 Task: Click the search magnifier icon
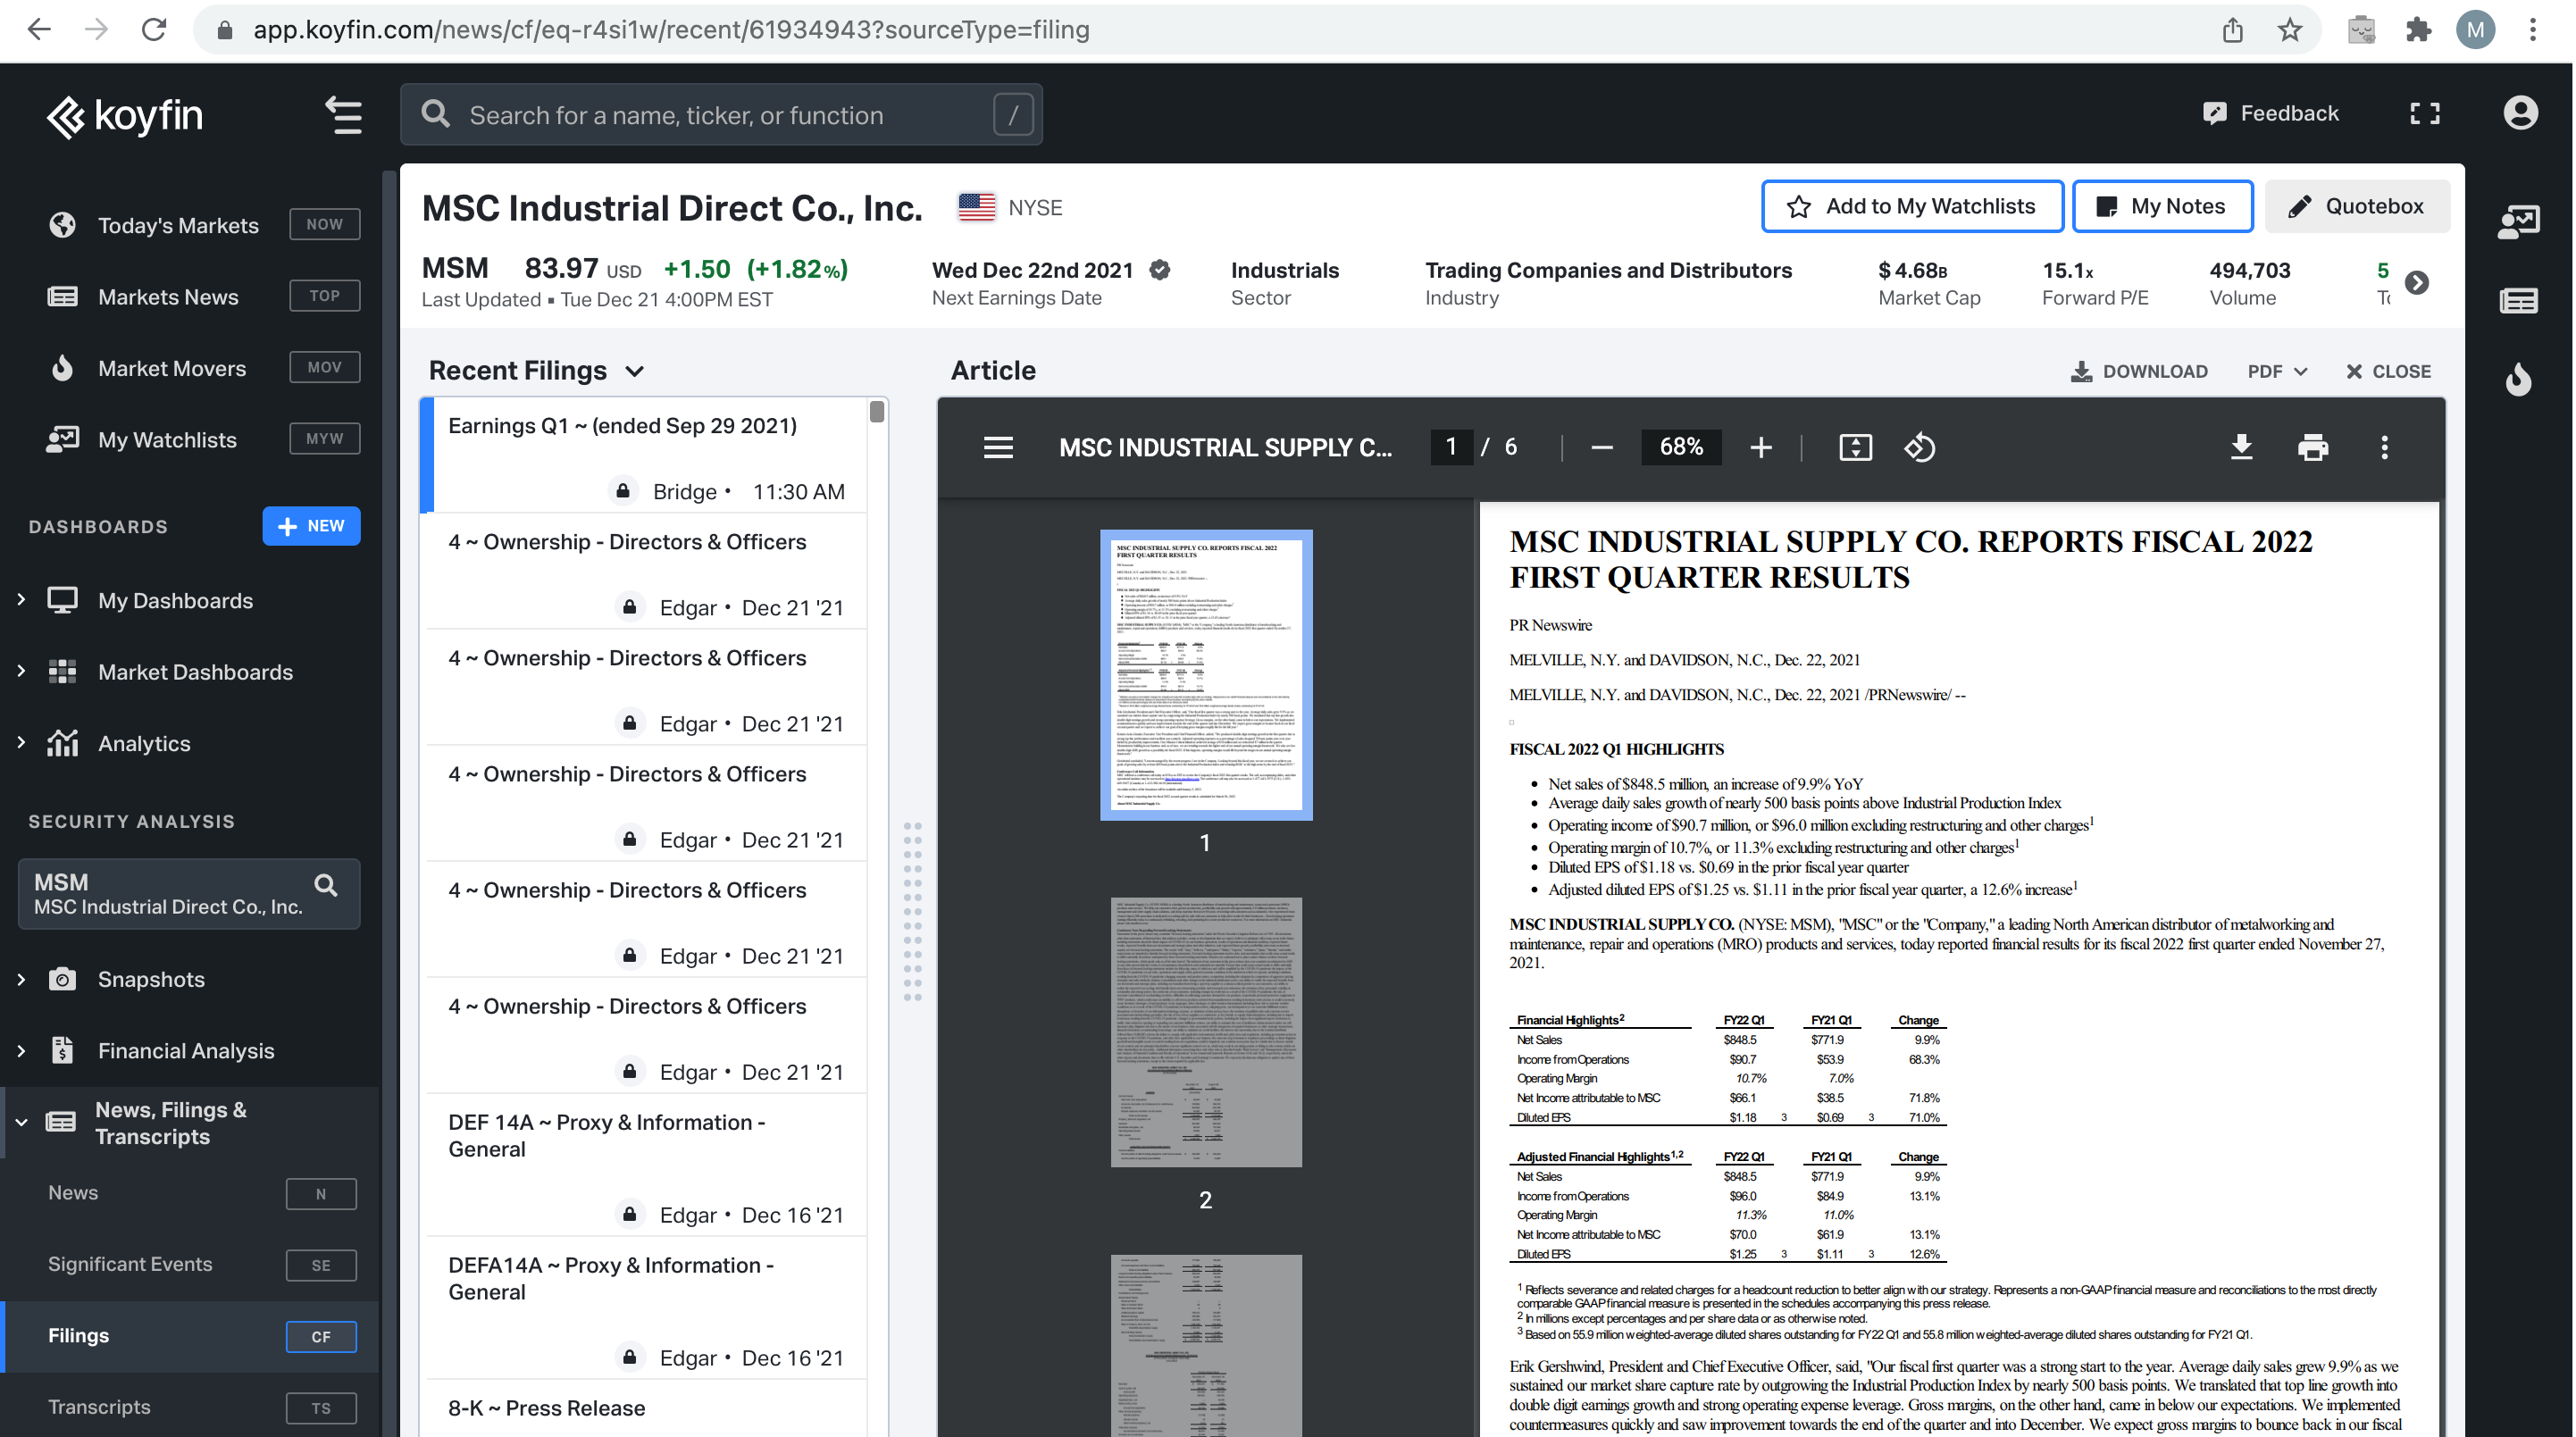tap(435, 114)
